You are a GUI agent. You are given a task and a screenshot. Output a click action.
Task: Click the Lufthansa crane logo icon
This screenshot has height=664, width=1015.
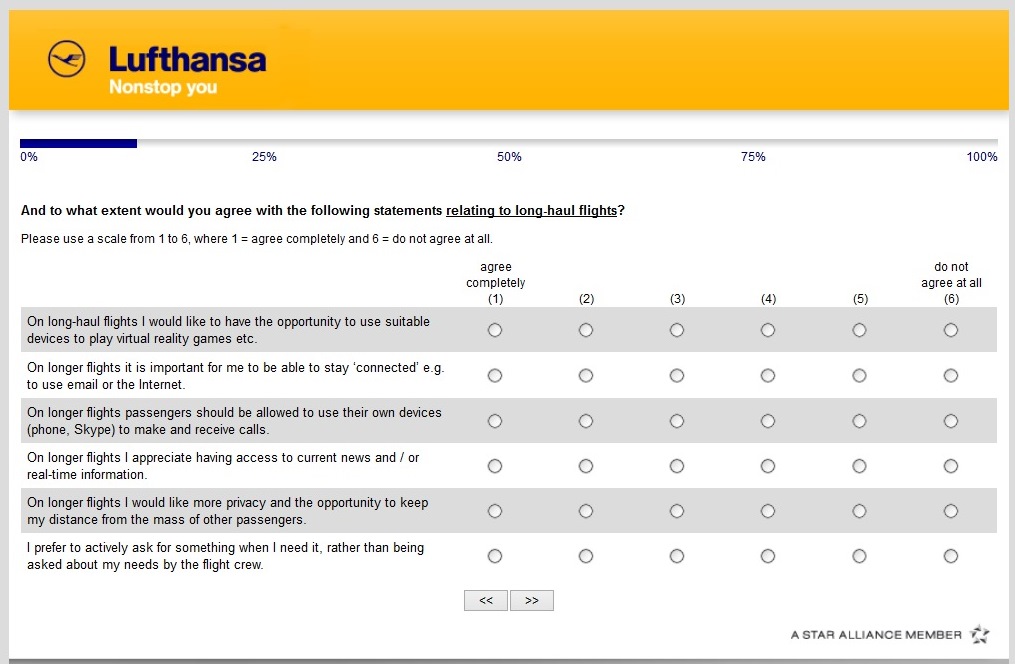pos(67,59)
